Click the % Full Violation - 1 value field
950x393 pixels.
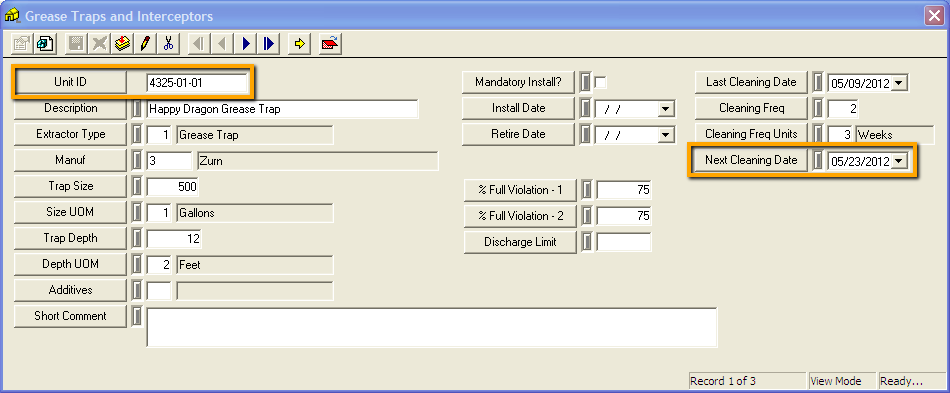[x=624, y=191]
